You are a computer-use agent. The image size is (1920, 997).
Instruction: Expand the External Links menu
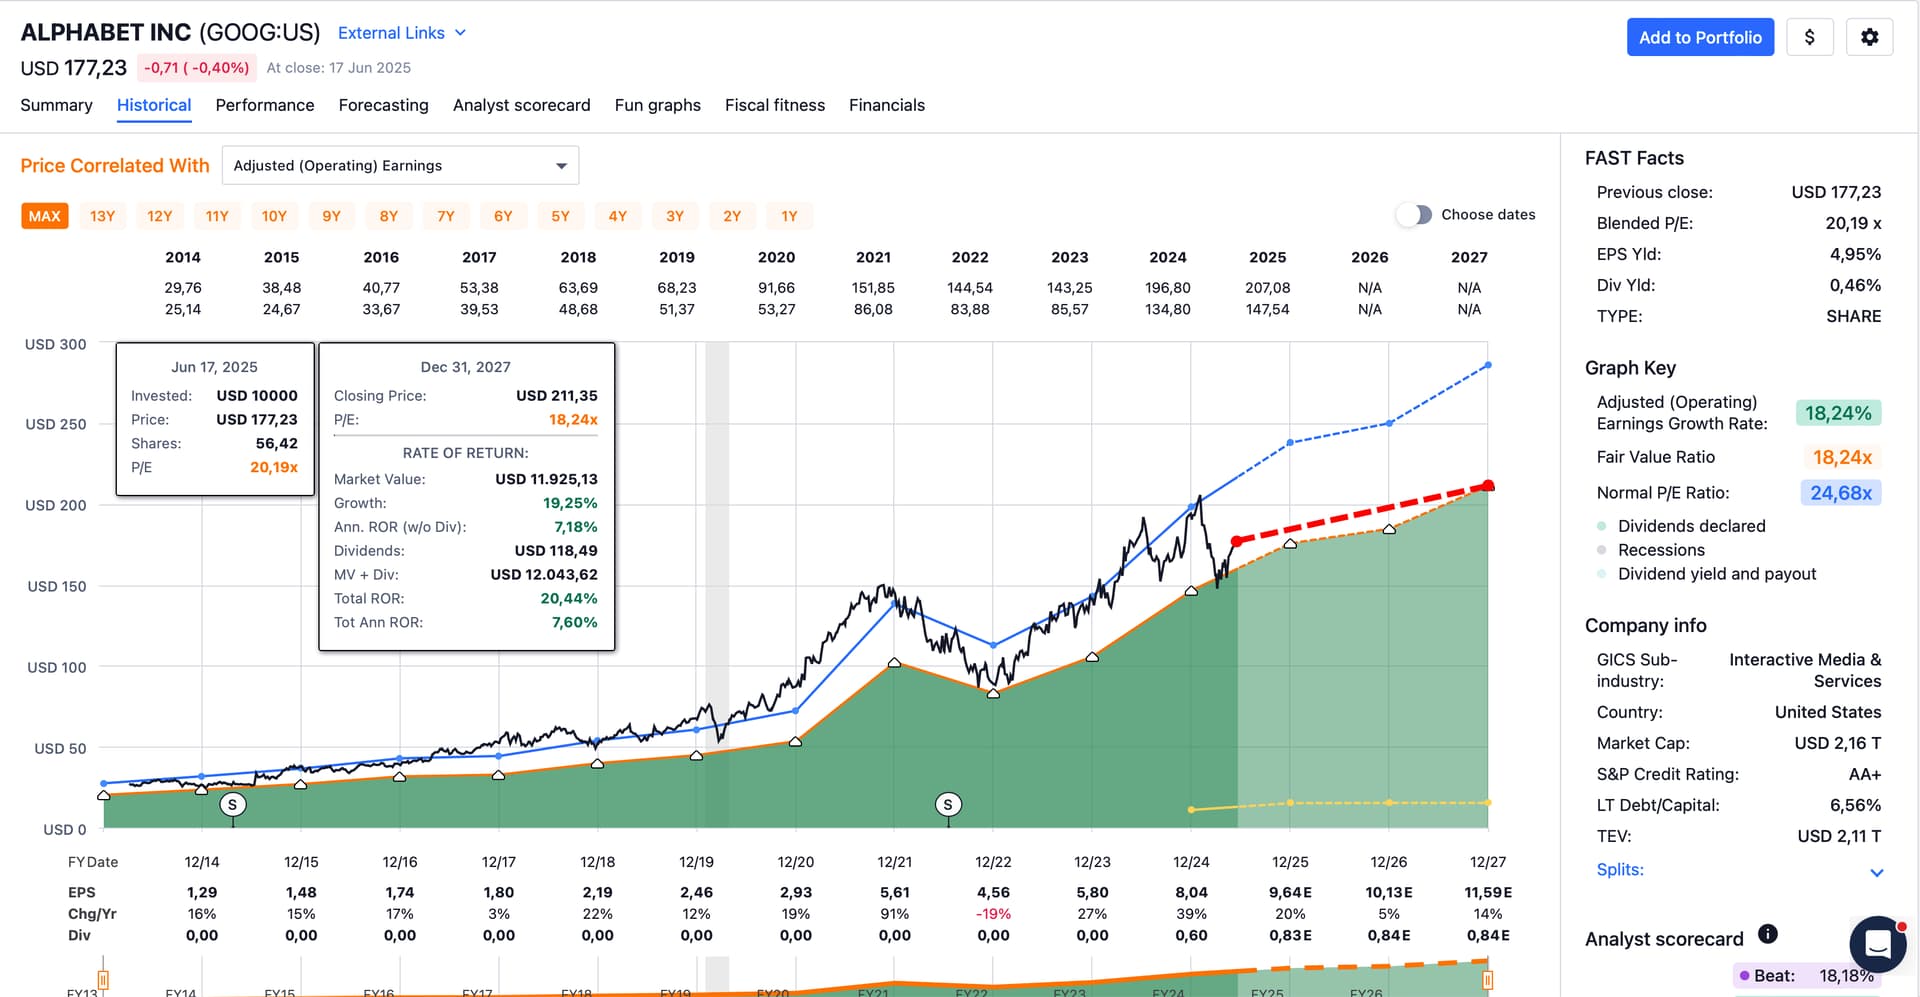(402, 33)
